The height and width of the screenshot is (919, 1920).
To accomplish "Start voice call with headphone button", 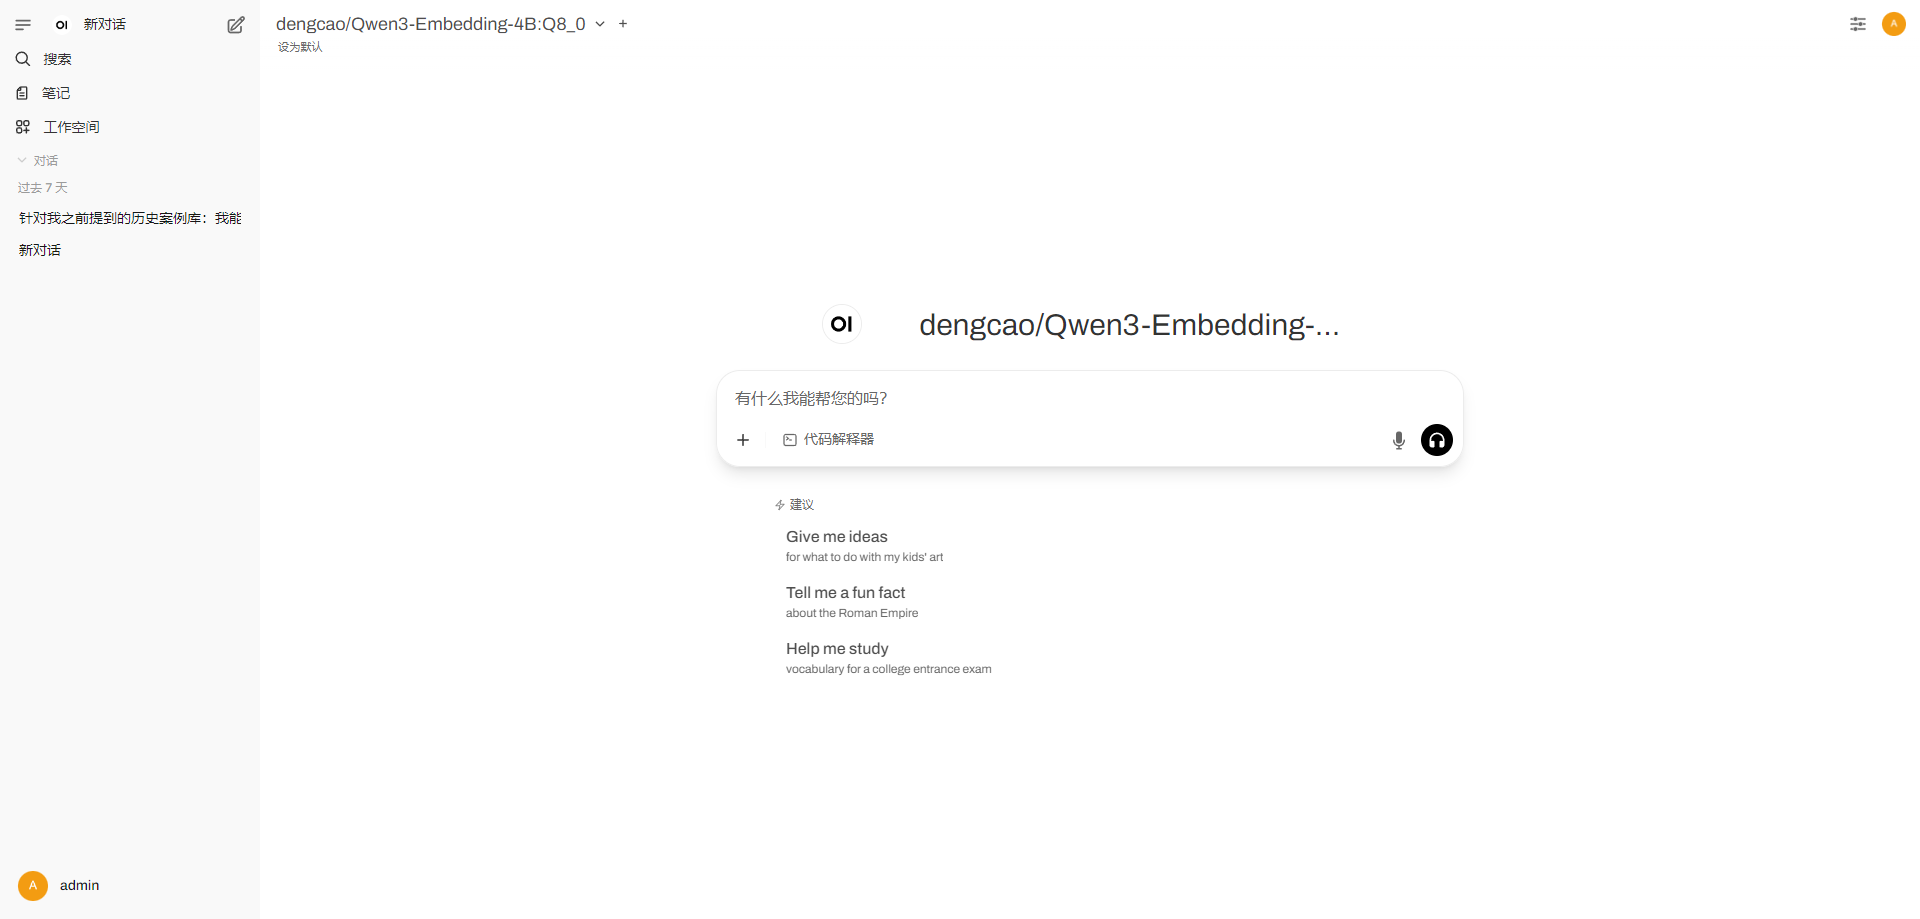I will [1437, 440].
